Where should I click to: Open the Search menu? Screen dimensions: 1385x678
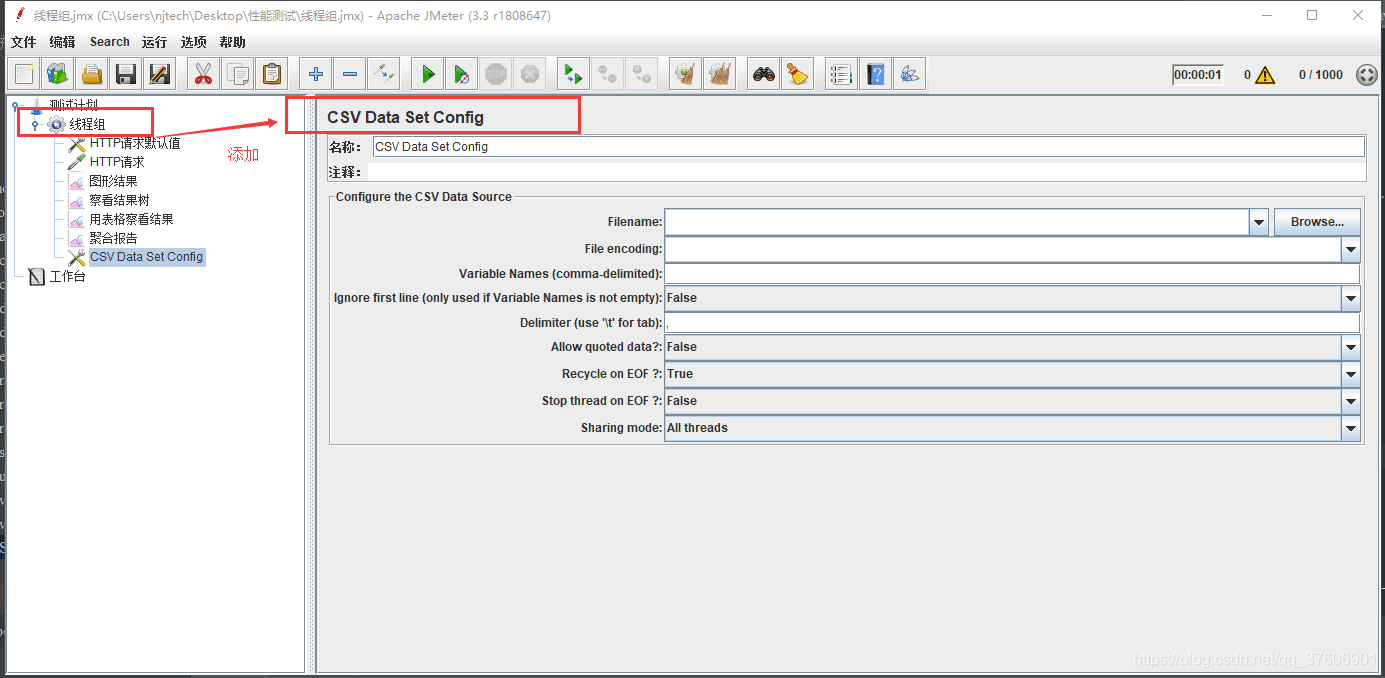109,42
